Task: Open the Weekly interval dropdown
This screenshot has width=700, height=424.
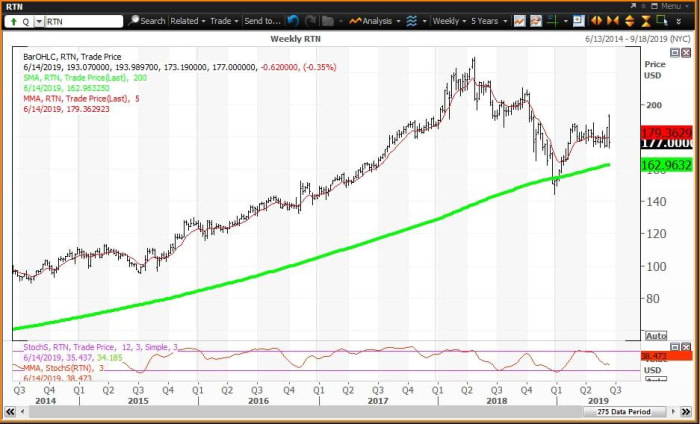Action: (x=449, y=21)
